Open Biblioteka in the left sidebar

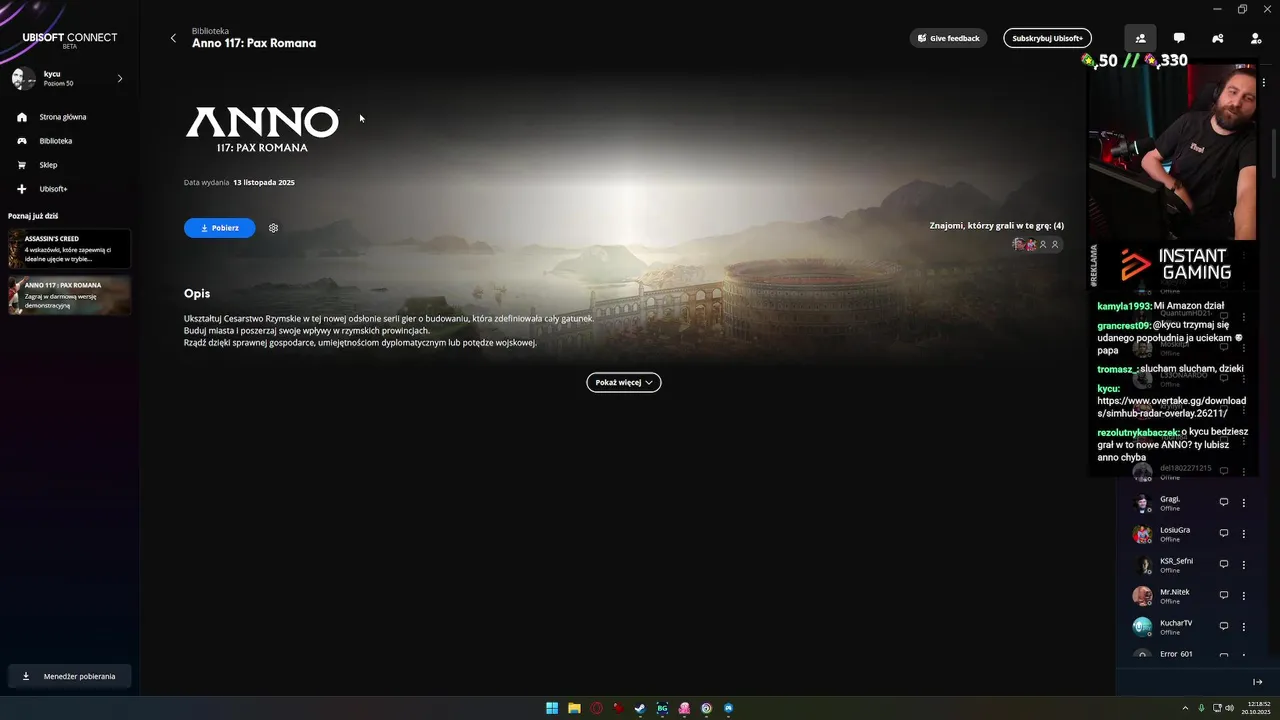coord(55,141)
